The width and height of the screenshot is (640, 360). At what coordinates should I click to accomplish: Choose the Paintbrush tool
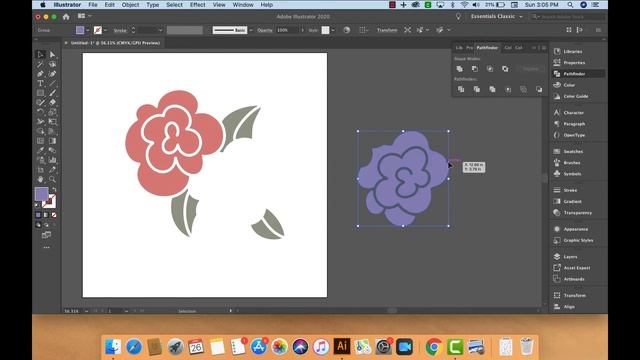(x=53, y=93)
